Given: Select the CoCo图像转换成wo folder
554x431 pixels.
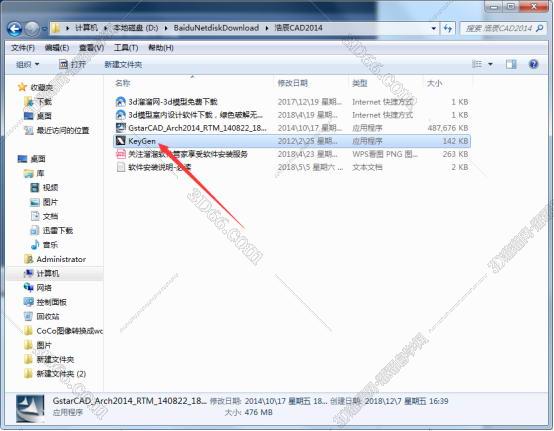Looking at the screenshot, I should (64, 331).
